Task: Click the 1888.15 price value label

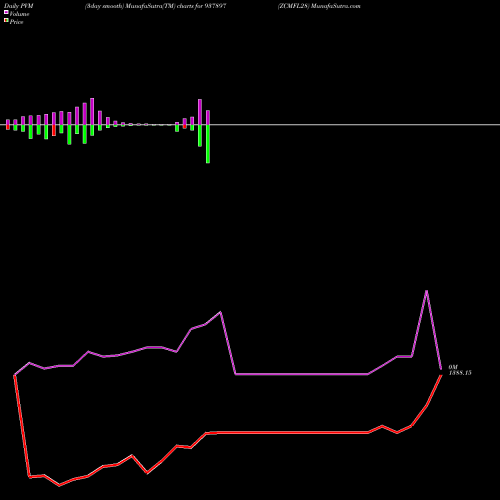Action: coord(460,373)
